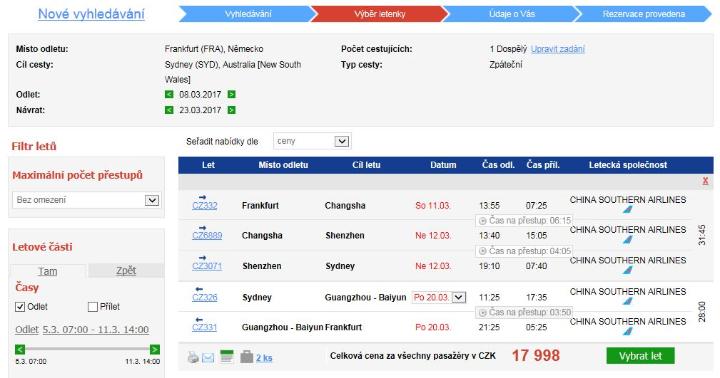Toggle the Přílet checkbox
Viewport: 720px width, 378px height.
[x=93, y=307]
